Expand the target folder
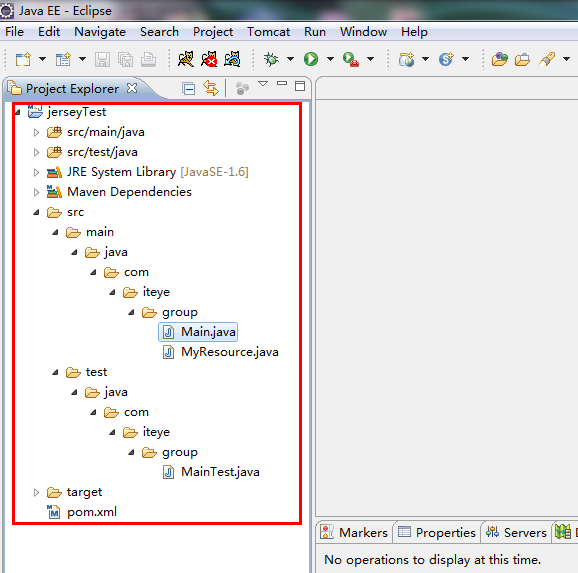Viewport: 578px width, 573px height. (36, 492)
